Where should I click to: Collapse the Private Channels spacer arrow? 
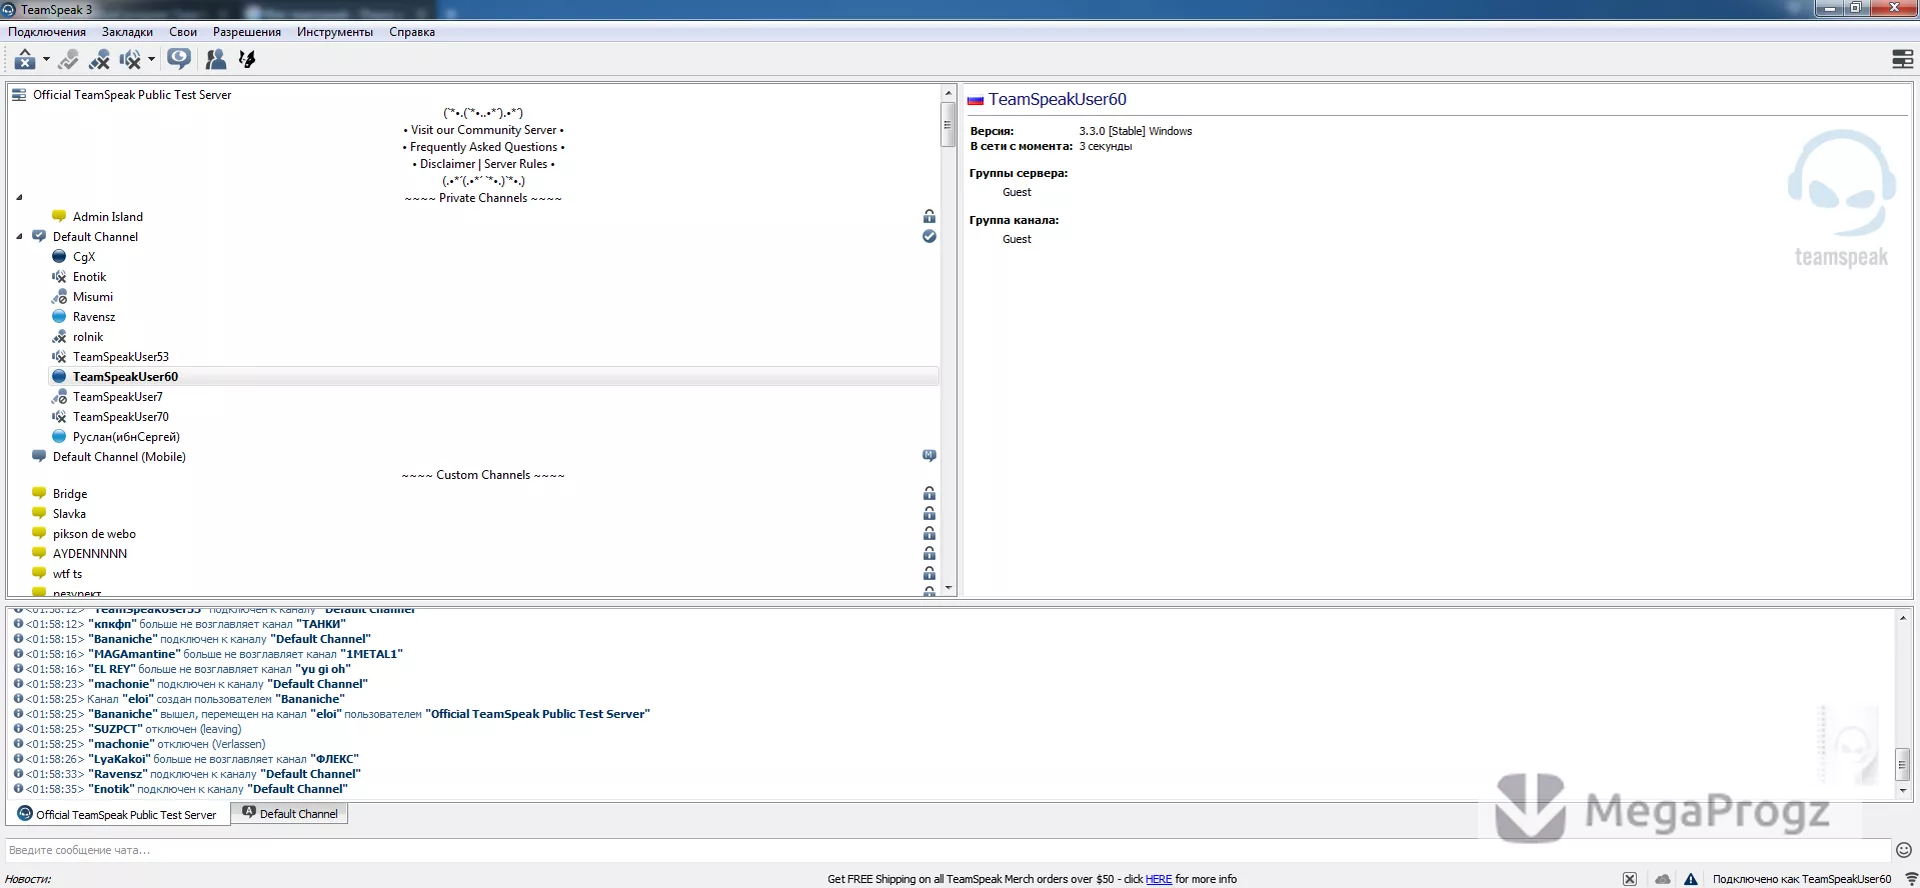tap(19, 197)
